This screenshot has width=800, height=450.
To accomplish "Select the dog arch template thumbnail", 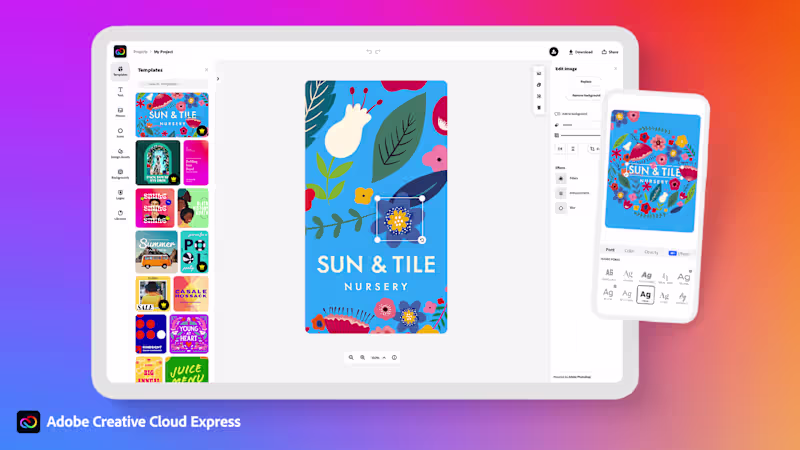I will click(158, 163).
